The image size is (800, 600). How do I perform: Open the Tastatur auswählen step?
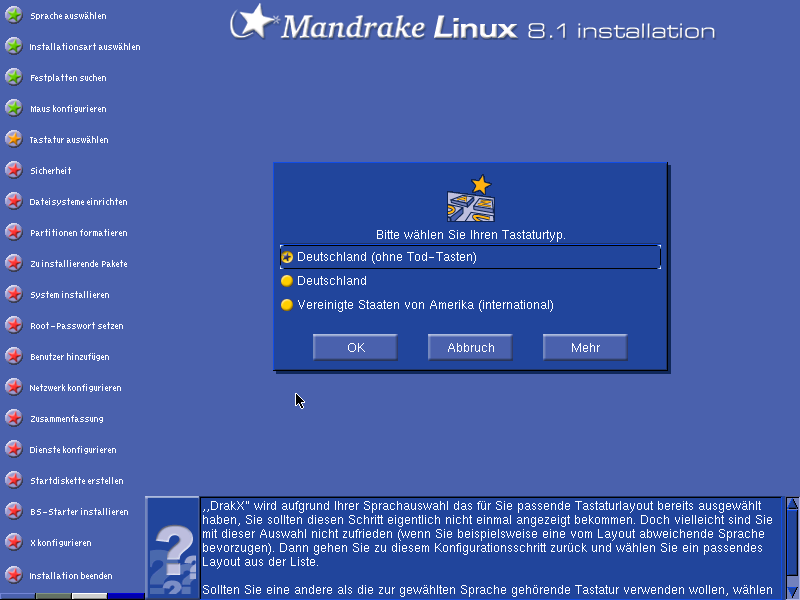[69, 140]
